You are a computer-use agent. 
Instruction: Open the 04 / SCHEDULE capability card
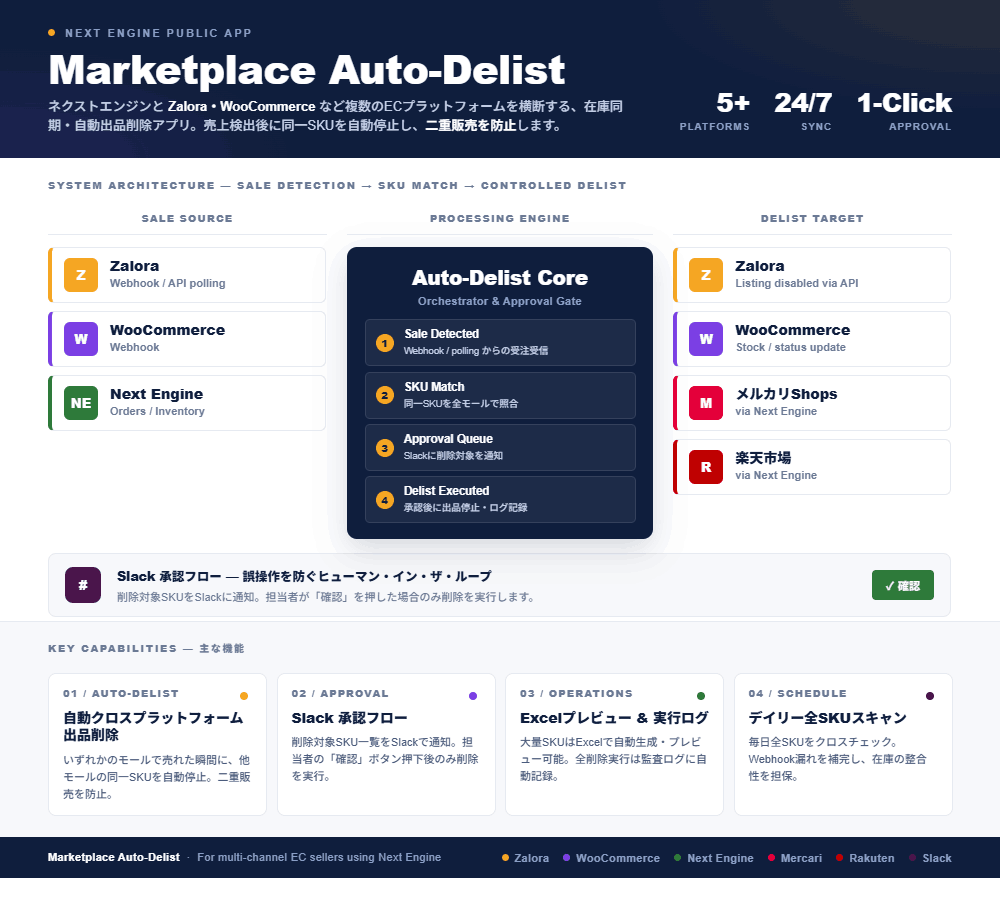843,744
